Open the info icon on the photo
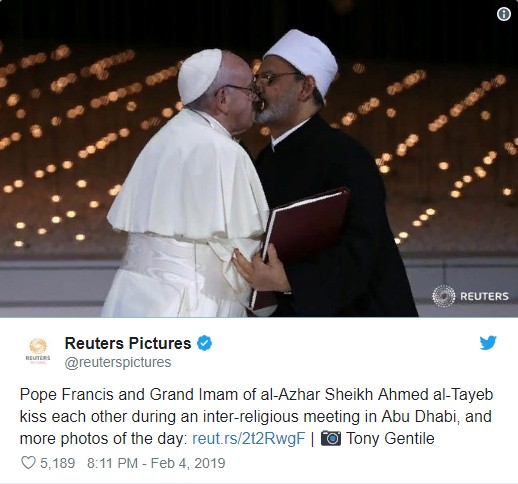518x484 pixels. (504, 14)
